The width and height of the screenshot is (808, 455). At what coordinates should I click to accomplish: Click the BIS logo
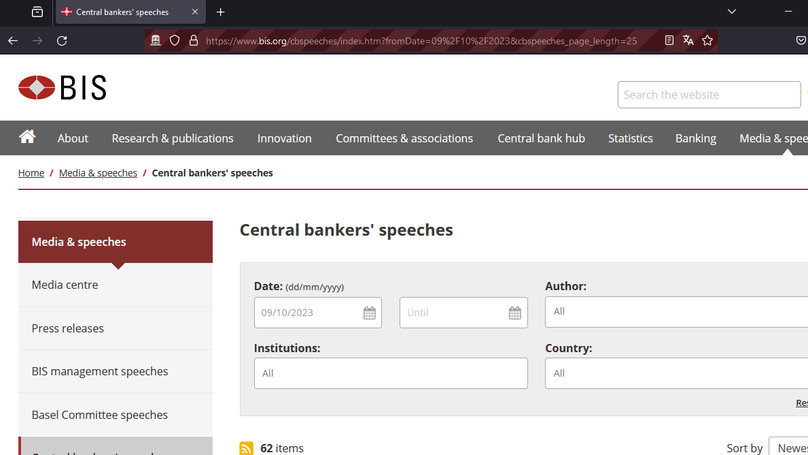(x=62, y=88)
